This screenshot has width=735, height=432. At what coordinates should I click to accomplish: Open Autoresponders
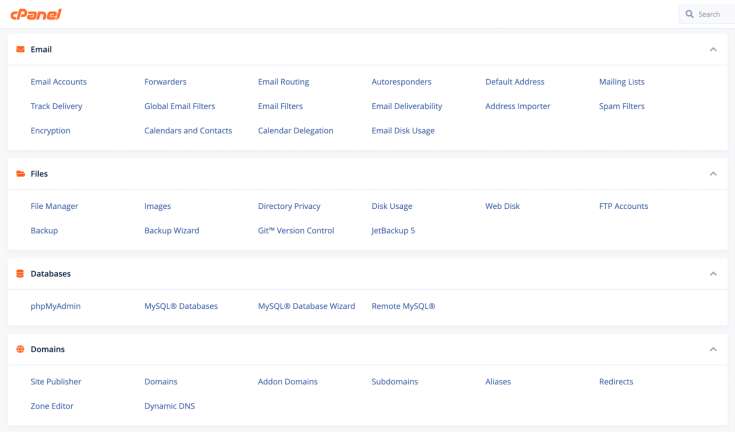pos(402,82)
